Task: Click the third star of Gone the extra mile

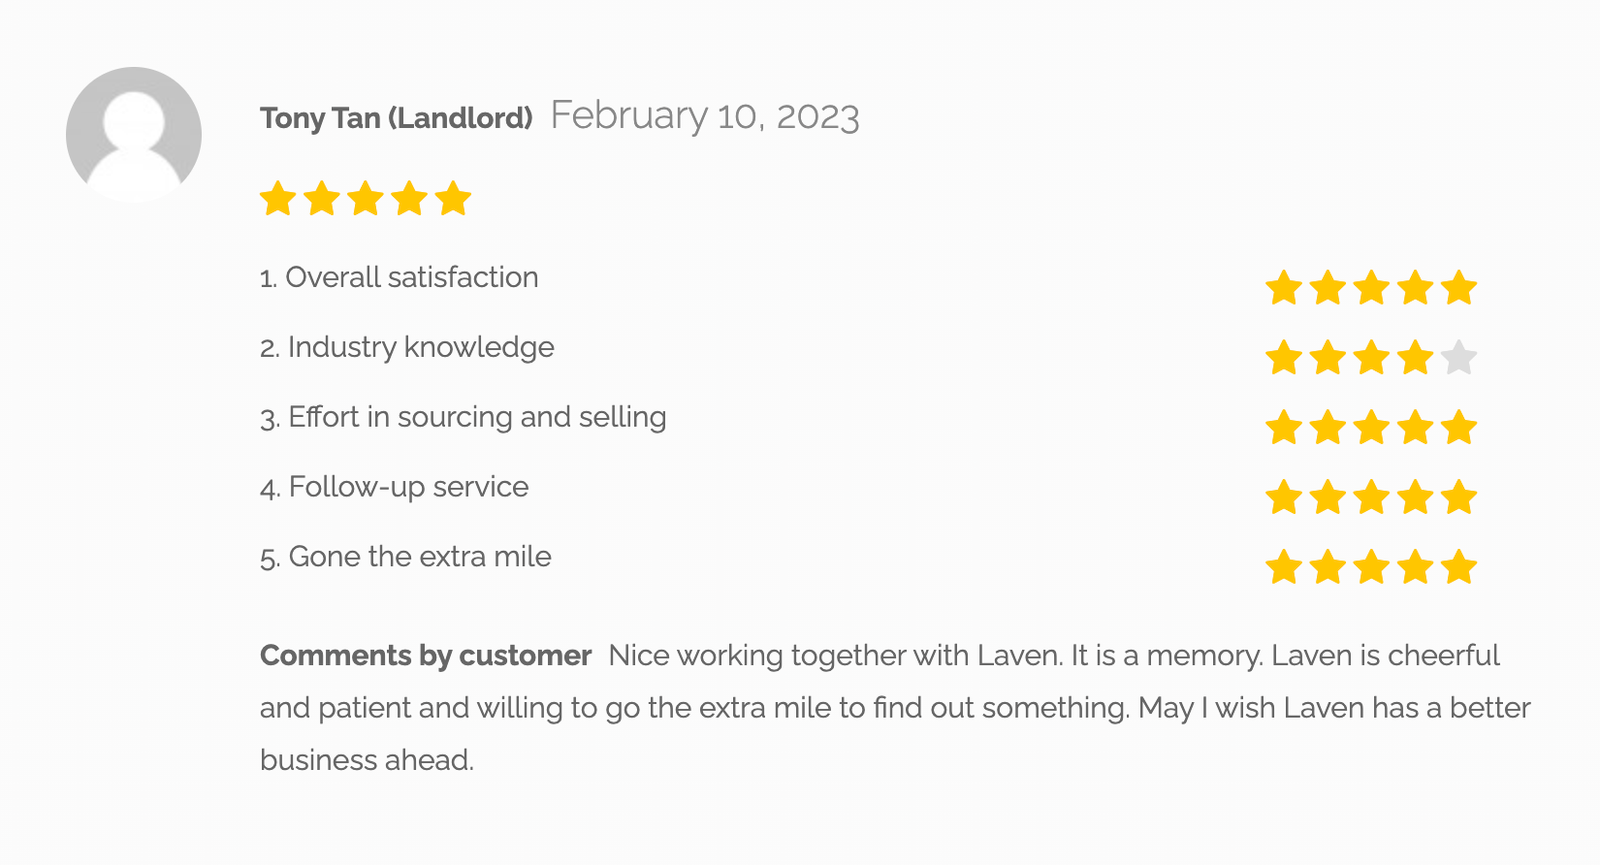Action: click(x=1371, y=567)
